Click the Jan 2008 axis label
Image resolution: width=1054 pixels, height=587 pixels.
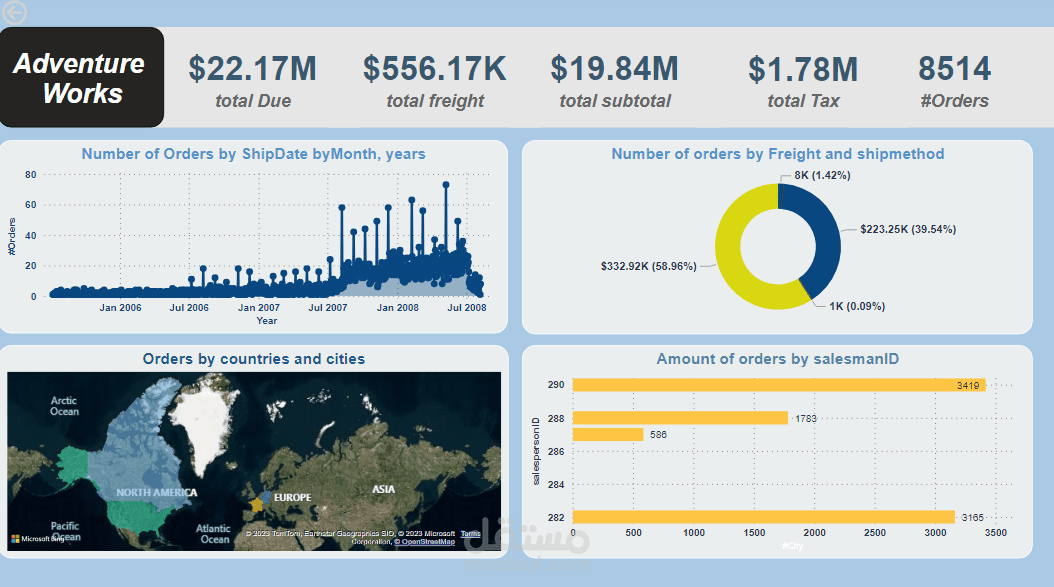point(398,307)
